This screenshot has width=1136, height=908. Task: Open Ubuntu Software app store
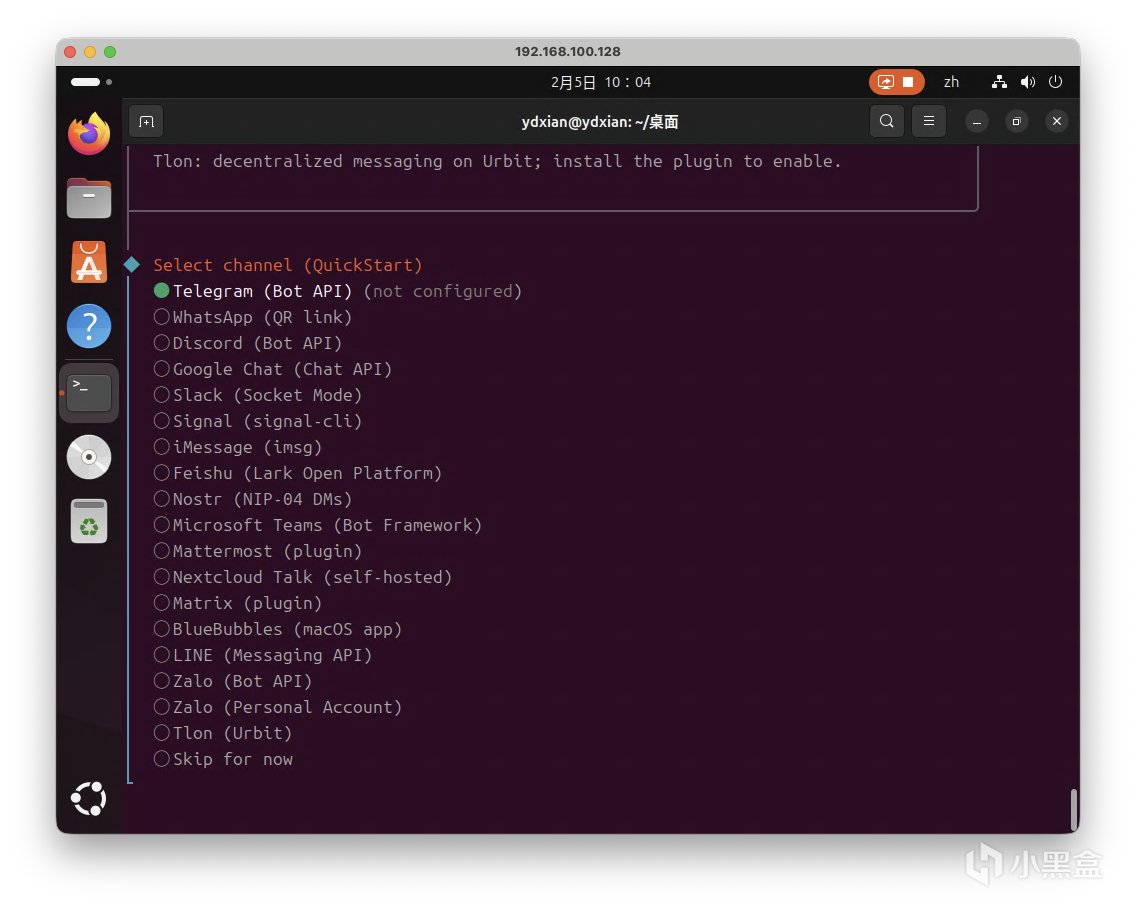[x=89, y=262]
